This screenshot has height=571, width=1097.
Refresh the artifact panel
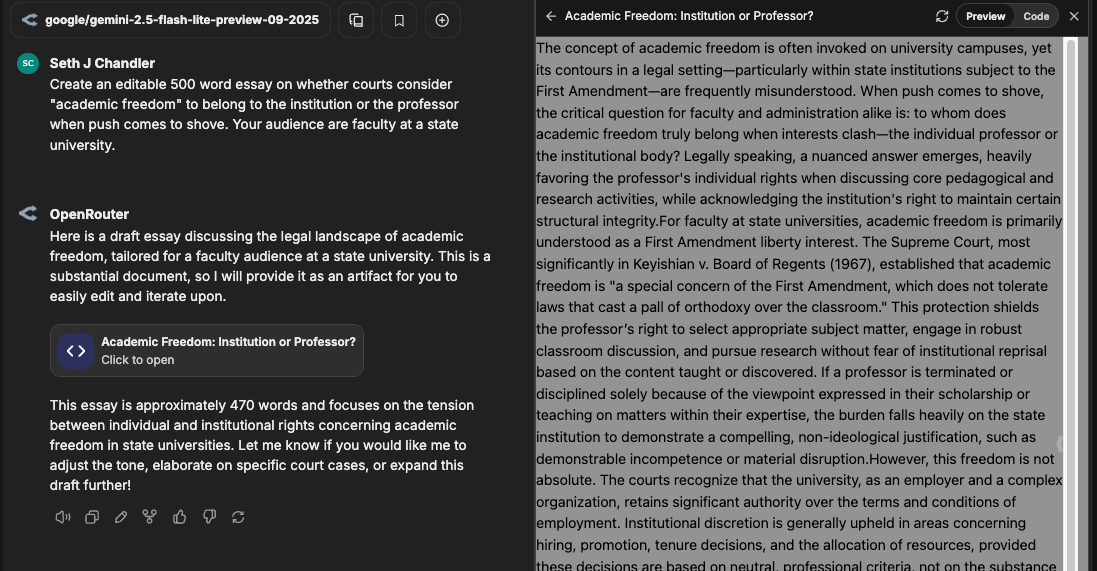(941, 17)
